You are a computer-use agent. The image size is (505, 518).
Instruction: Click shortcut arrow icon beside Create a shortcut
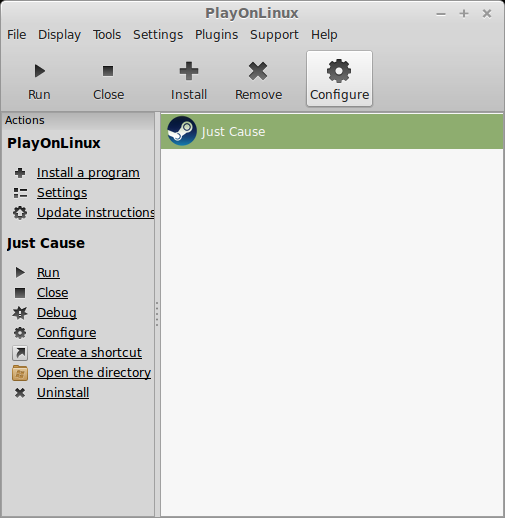coord(20,353)
